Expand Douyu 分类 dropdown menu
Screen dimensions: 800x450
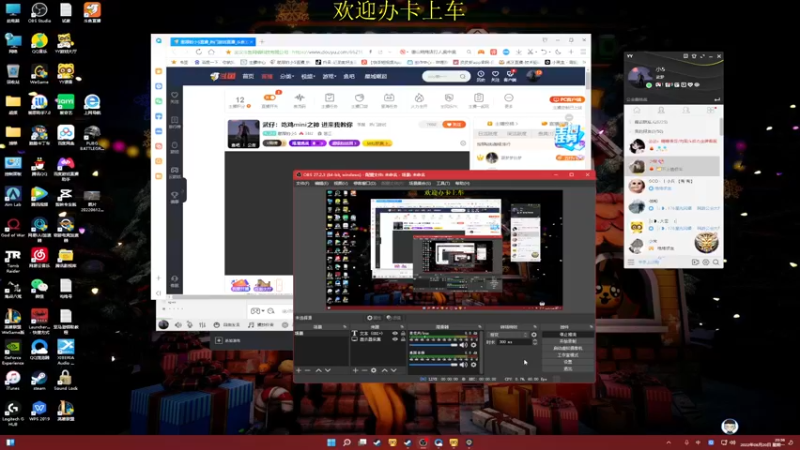click(287, 76)
